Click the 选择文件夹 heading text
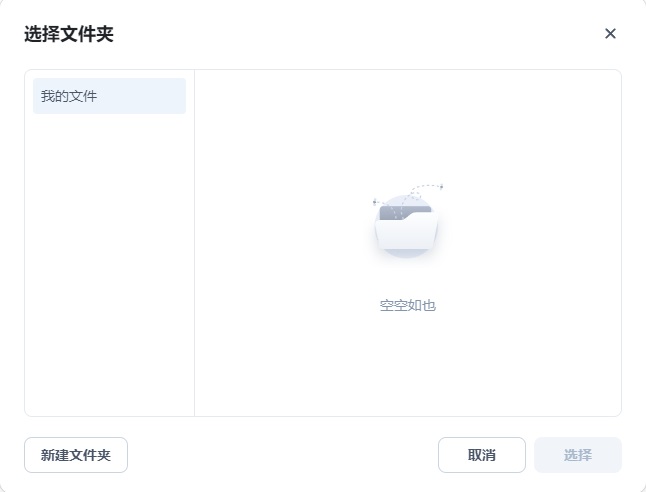The height and width of the screenshot is (492, 646). (x=69, y=34)
